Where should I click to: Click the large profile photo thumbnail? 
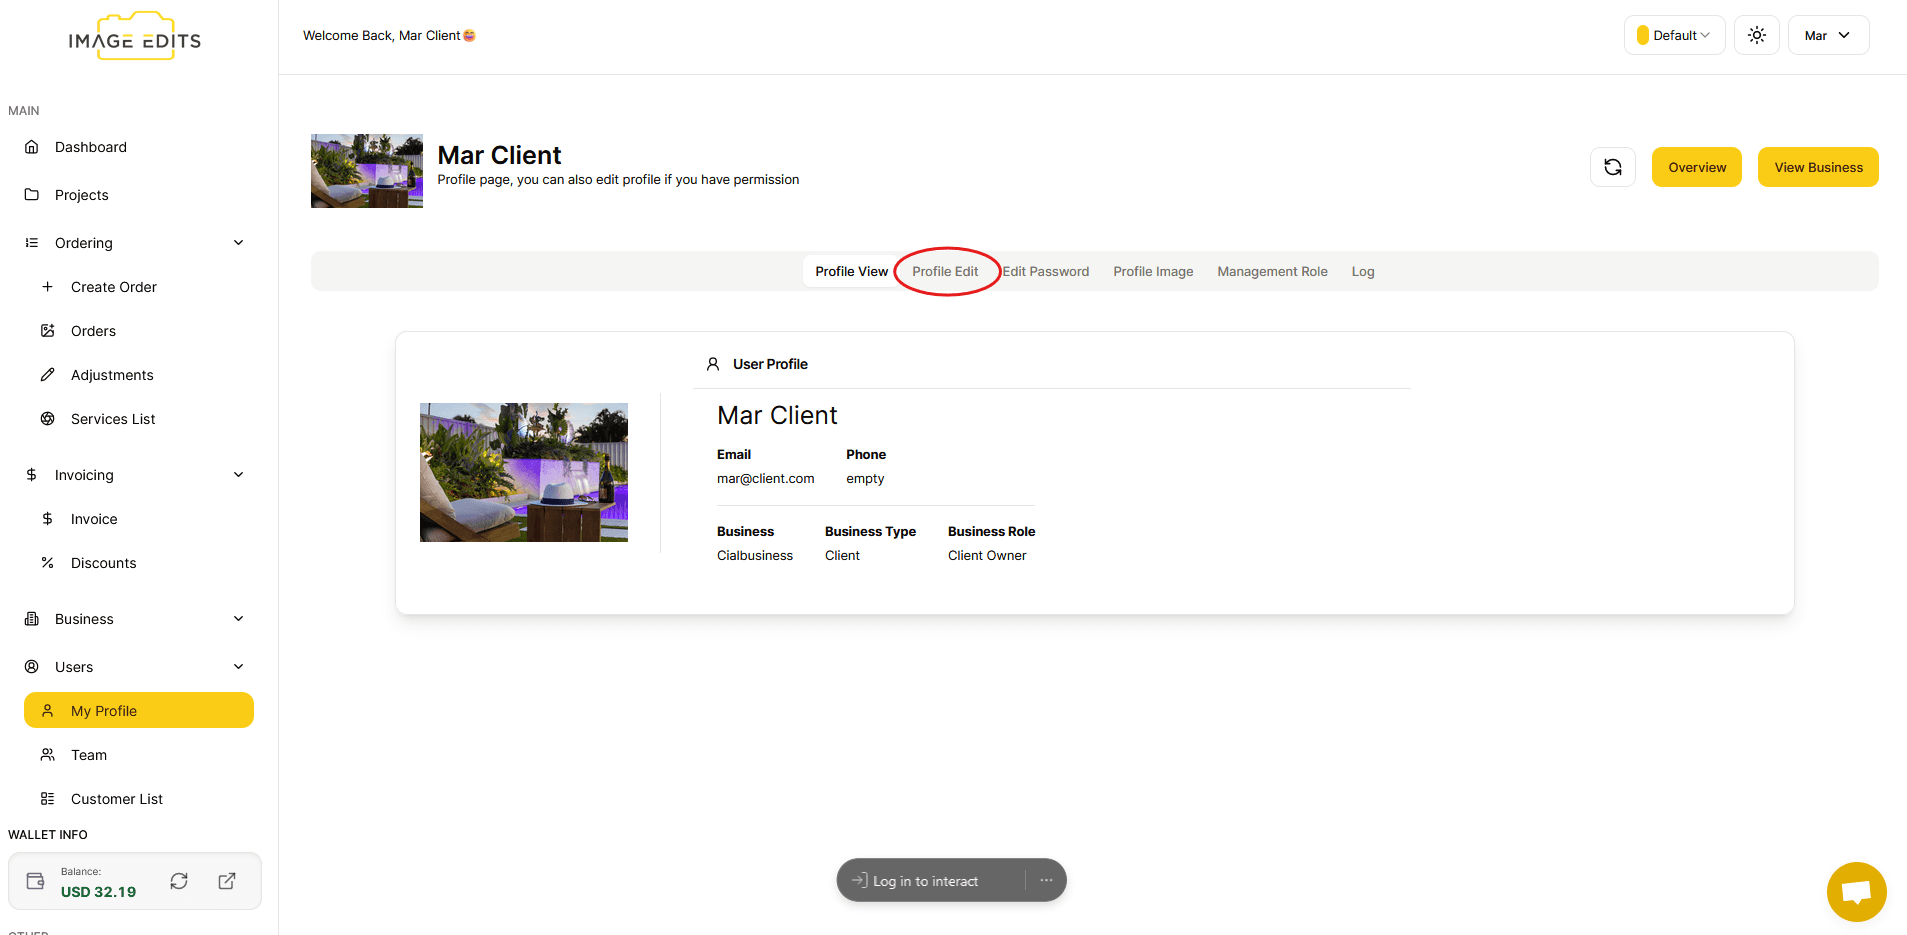pyautogui.click(x=523, y=472)
